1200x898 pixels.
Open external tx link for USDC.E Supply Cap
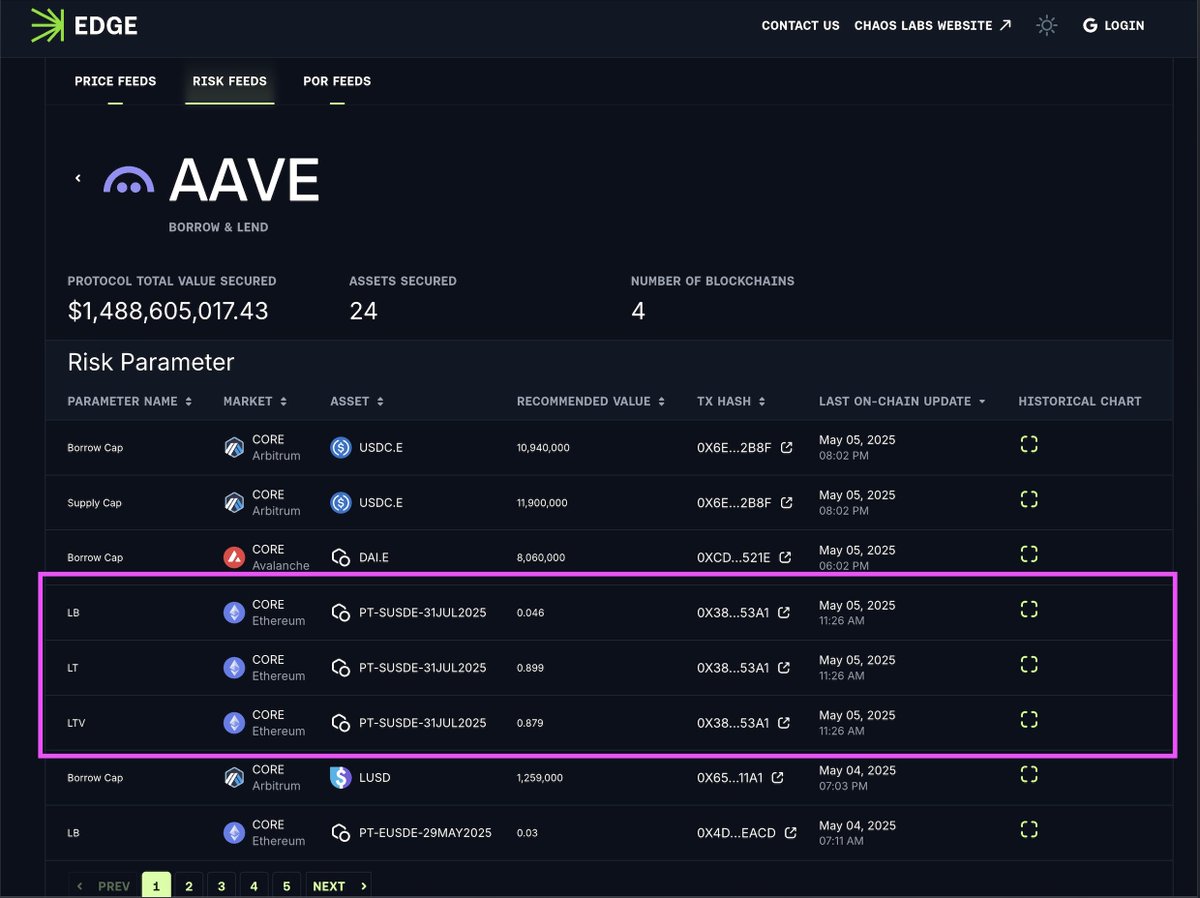click(787, 502)
